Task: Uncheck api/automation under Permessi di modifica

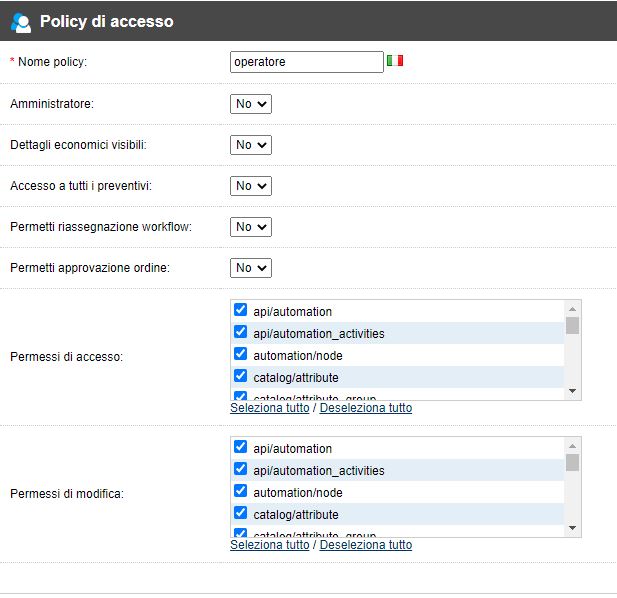Action: click(240, 447)
